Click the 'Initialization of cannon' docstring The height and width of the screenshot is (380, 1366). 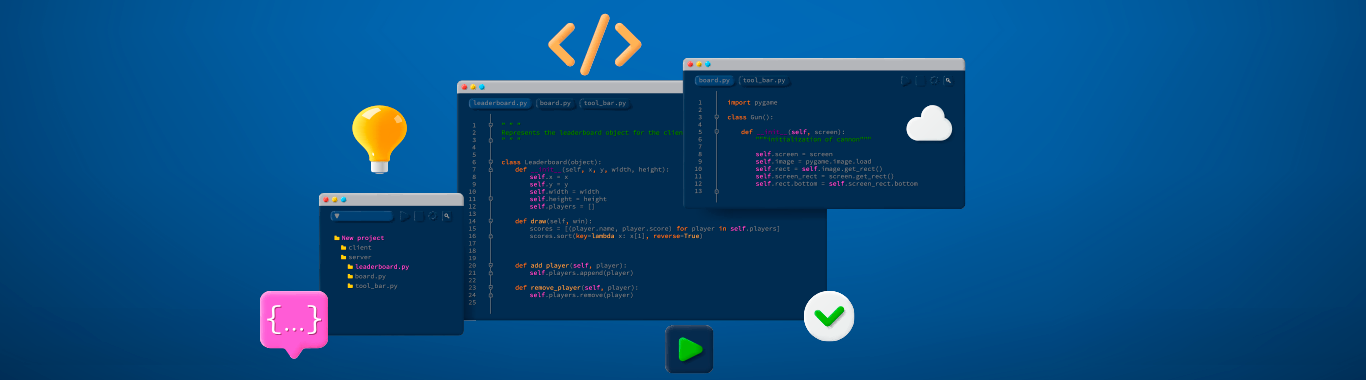click(813, 139)
